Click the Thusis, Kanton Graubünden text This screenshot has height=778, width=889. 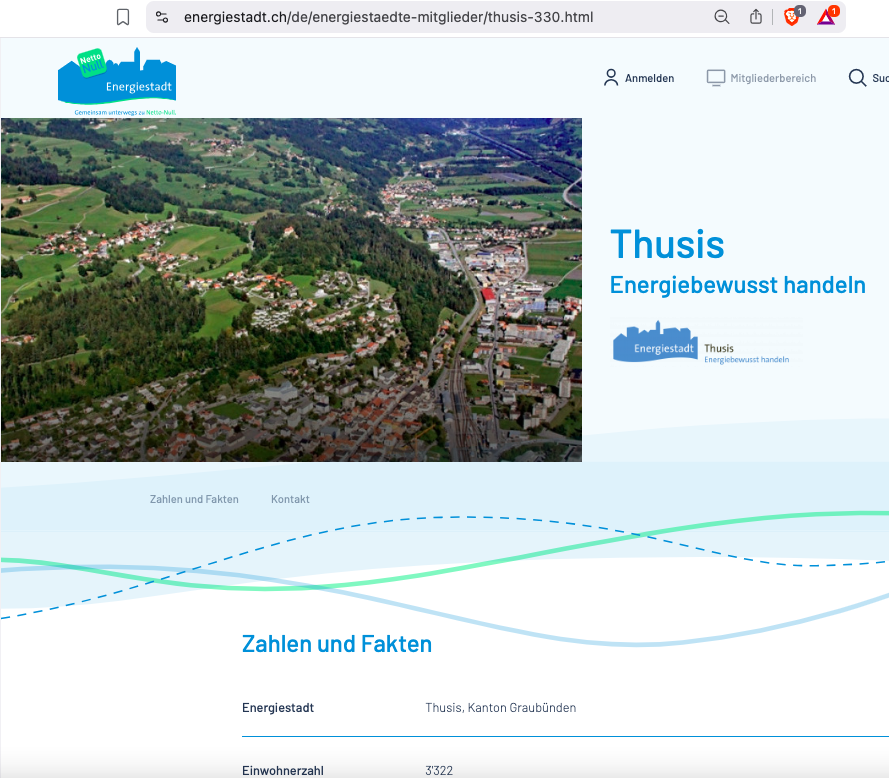tap(500, 708)
